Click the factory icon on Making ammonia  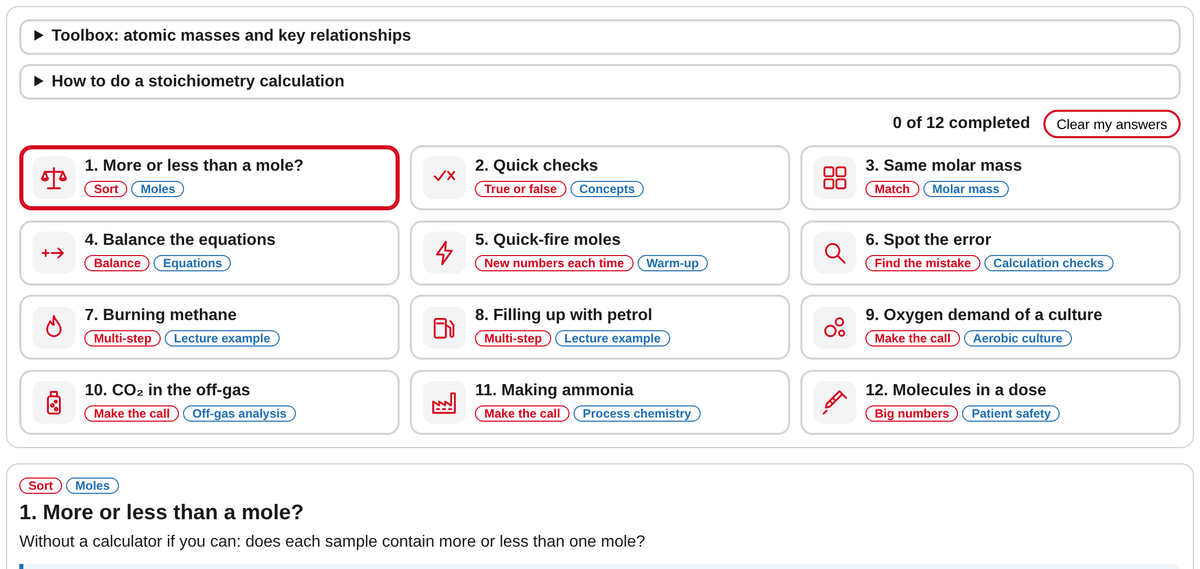pos(444,402)
